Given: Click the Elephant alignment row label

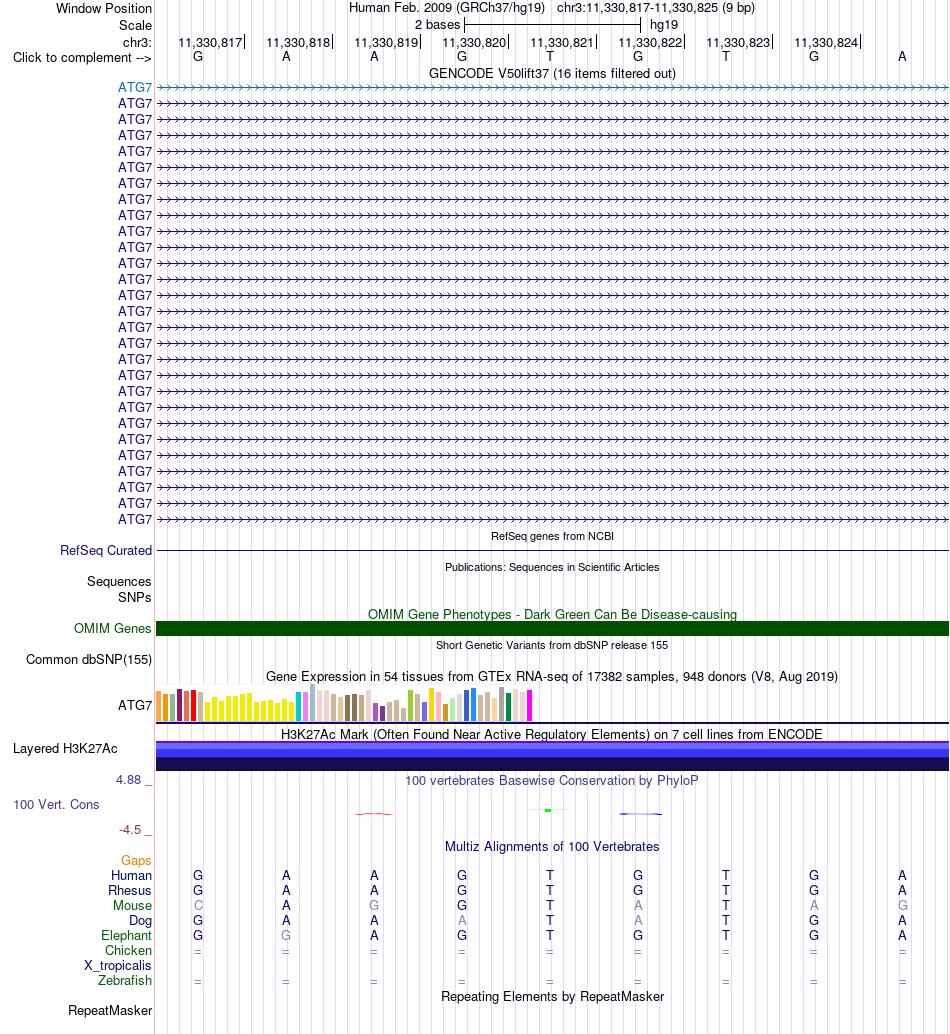Looking at the screenshot, I should 127,935.
